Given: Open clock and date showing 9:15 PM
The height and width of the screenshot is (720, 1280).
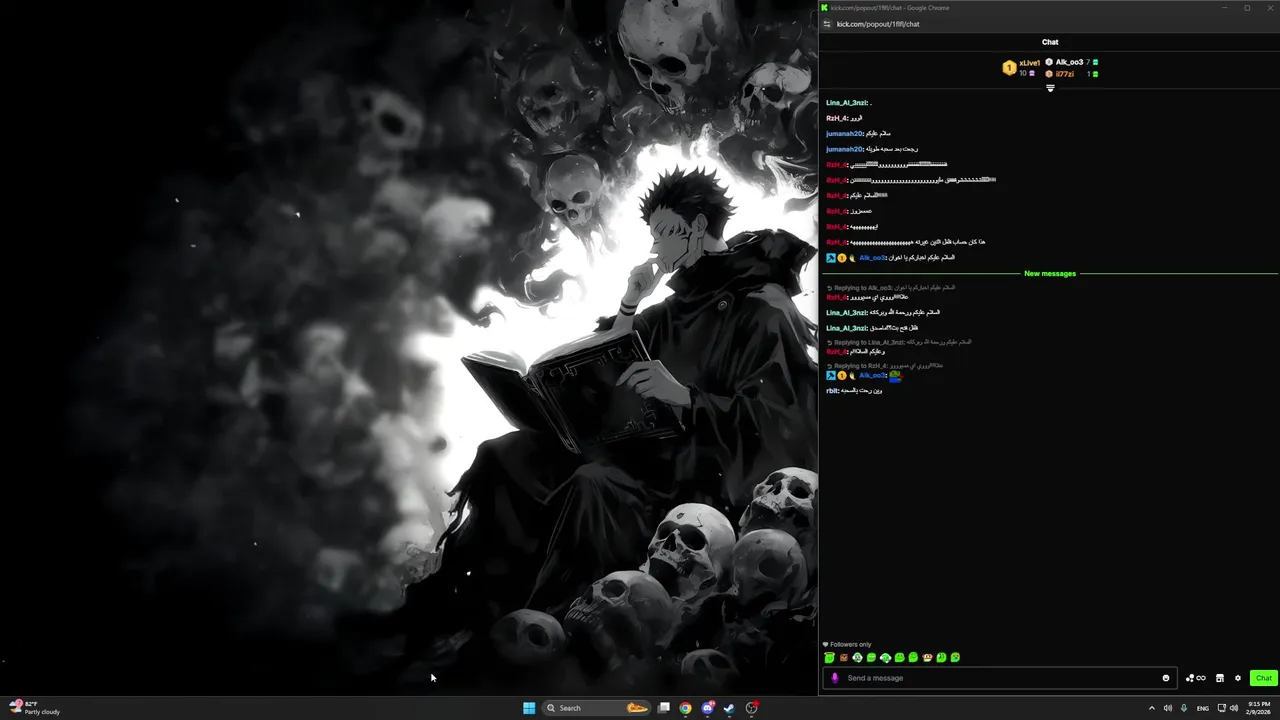Looking at the screenshot, I should coord(1259,708).
